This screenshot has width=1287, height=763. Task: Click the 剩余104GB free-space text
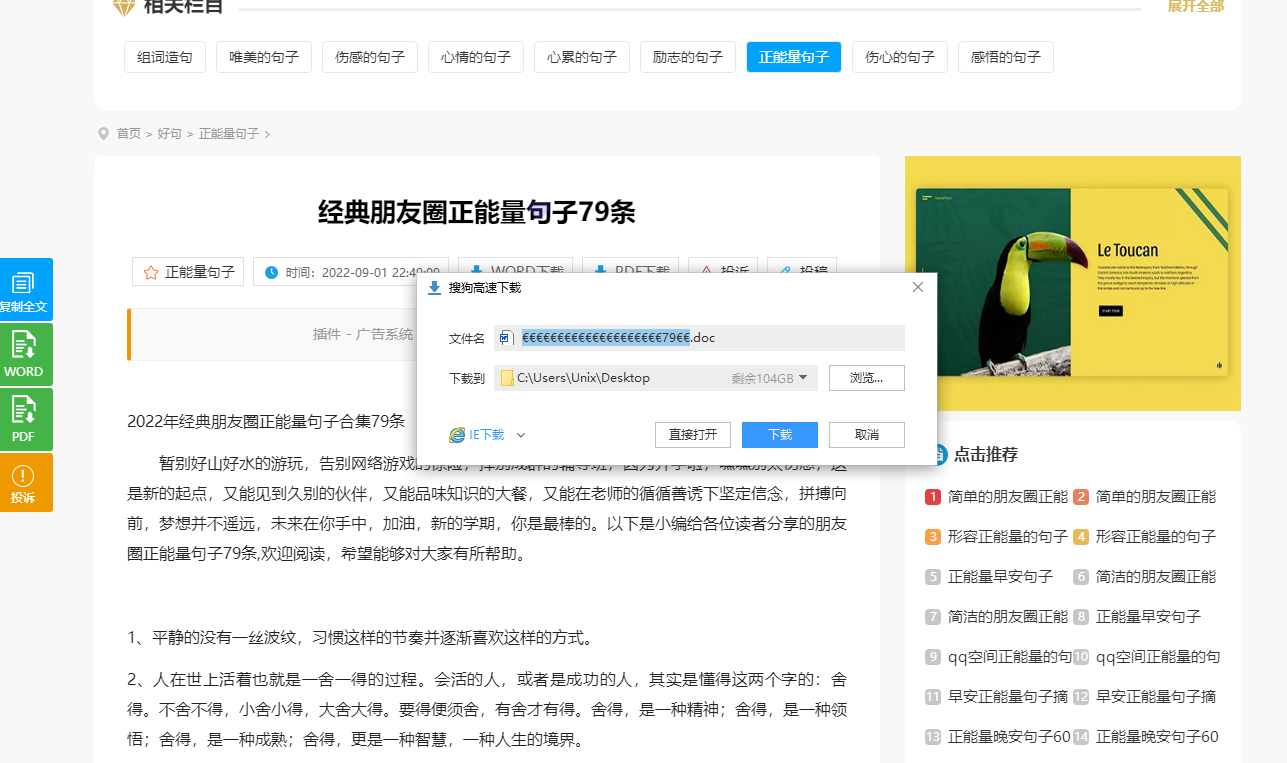click(762, 378)
